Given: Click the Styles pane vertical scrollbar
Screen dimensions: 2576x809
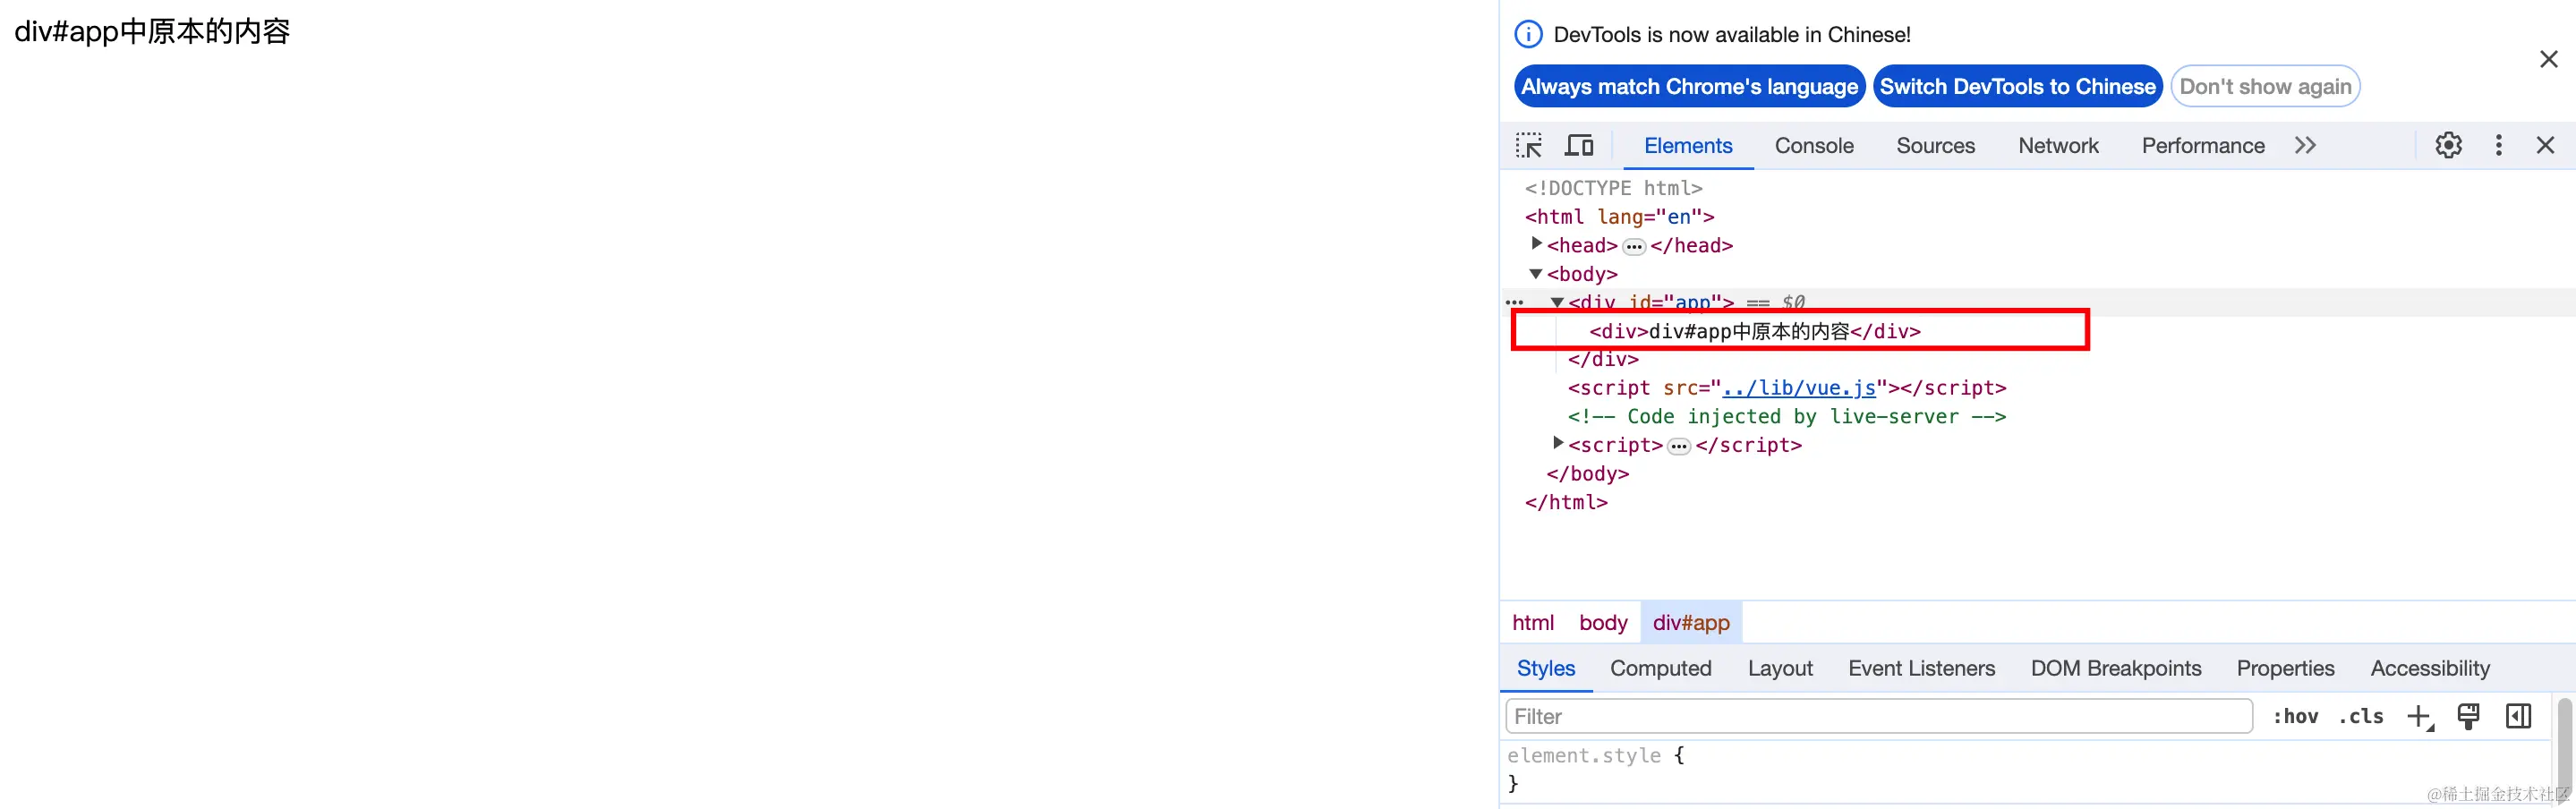Looking at the screenshot, I should pyautogui.click(x=2565, y=750).
